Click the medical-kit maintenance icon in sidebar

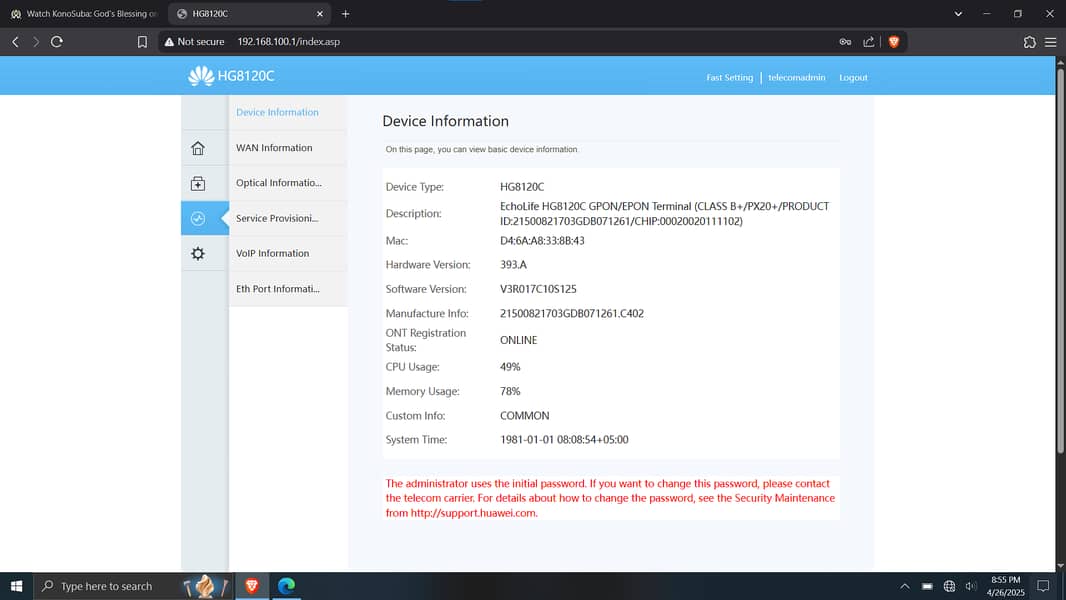pyautogui.click(x=198, y=183)
